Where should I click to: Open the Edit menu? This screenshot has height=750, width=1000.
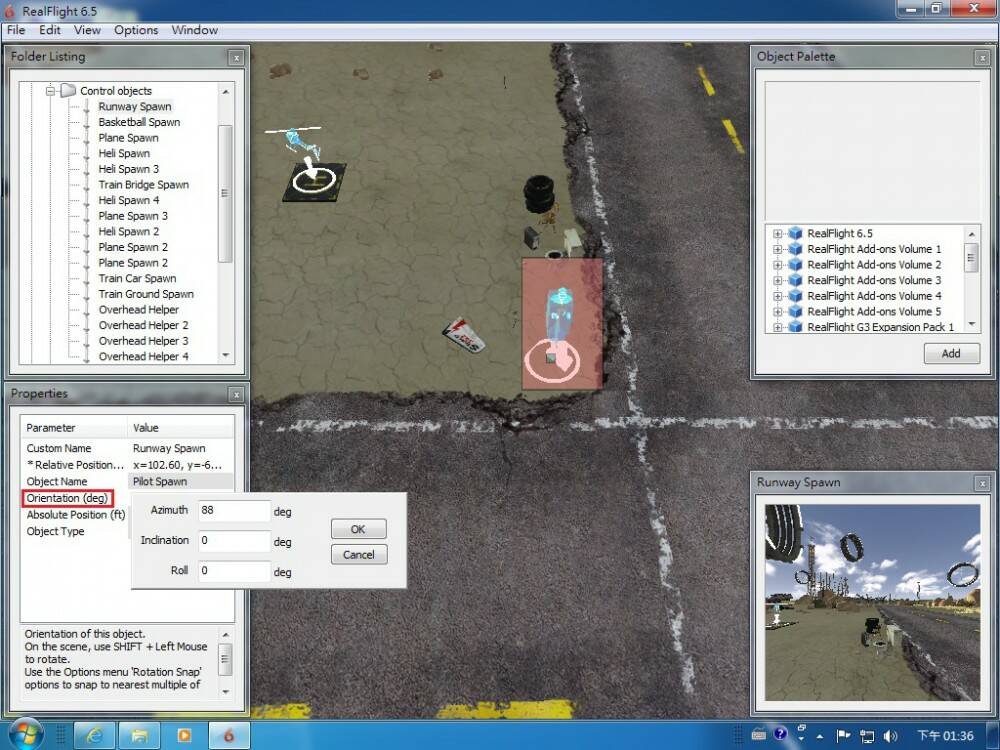(50, 30)
